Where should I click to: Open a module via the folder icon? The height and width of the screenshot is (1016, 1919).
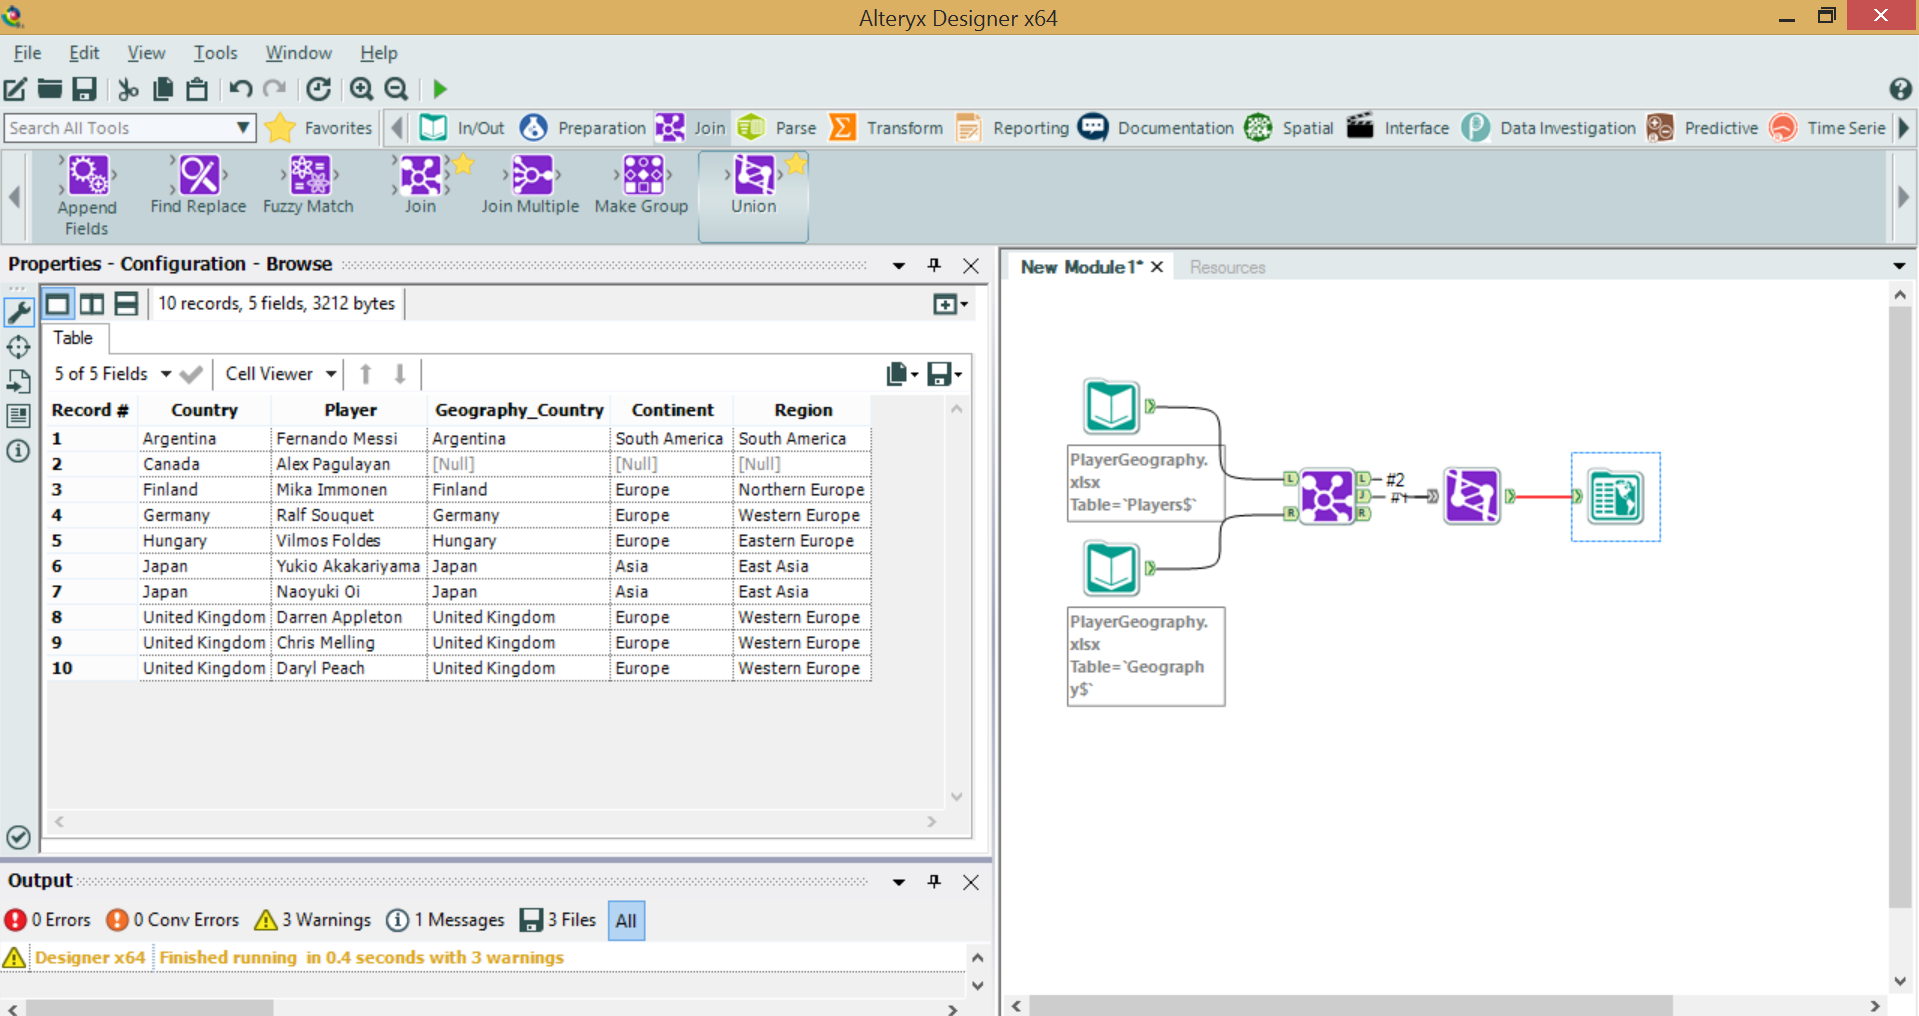[x=50, y=89]
